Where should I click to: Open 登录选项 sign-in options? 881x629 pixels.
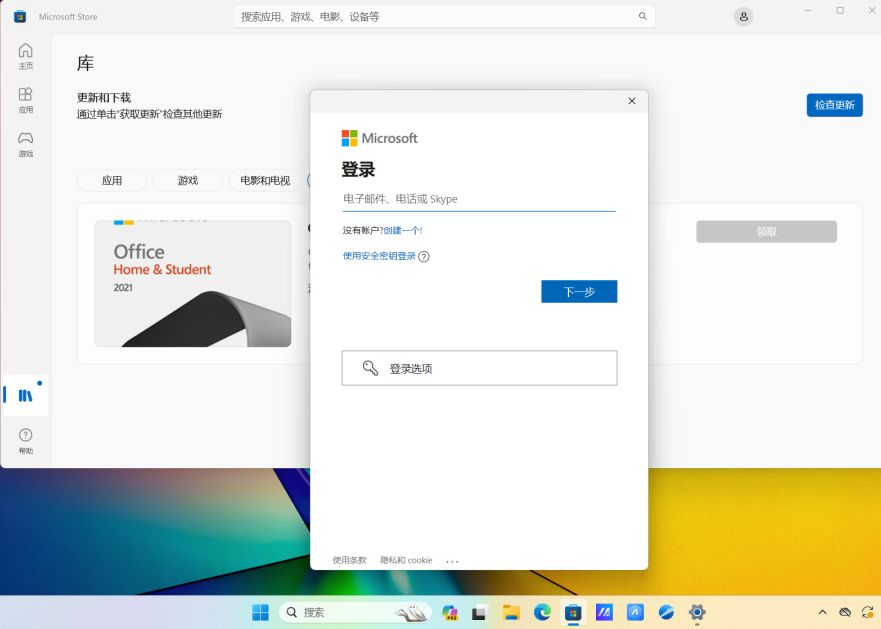[479, 368]
